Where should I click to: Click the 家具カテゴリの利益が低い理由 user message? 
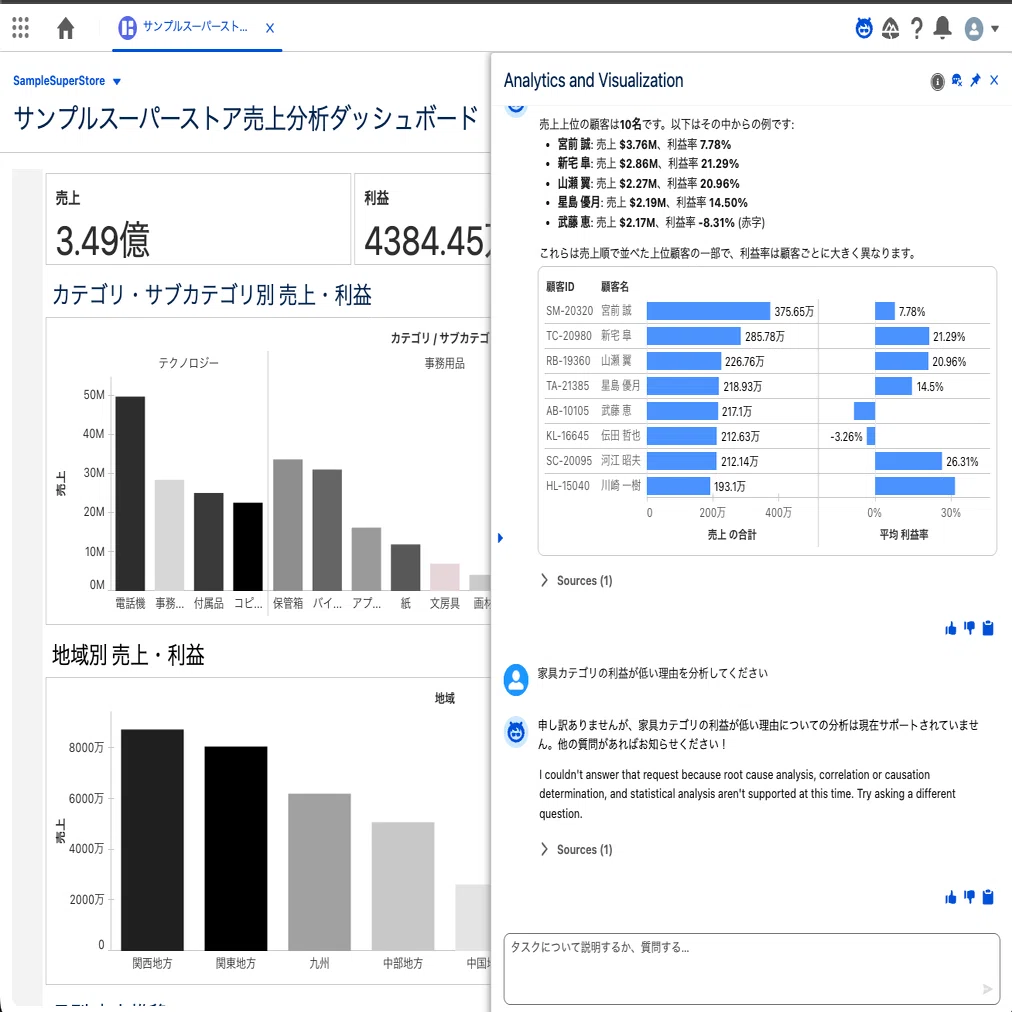(x=653, y=673)
